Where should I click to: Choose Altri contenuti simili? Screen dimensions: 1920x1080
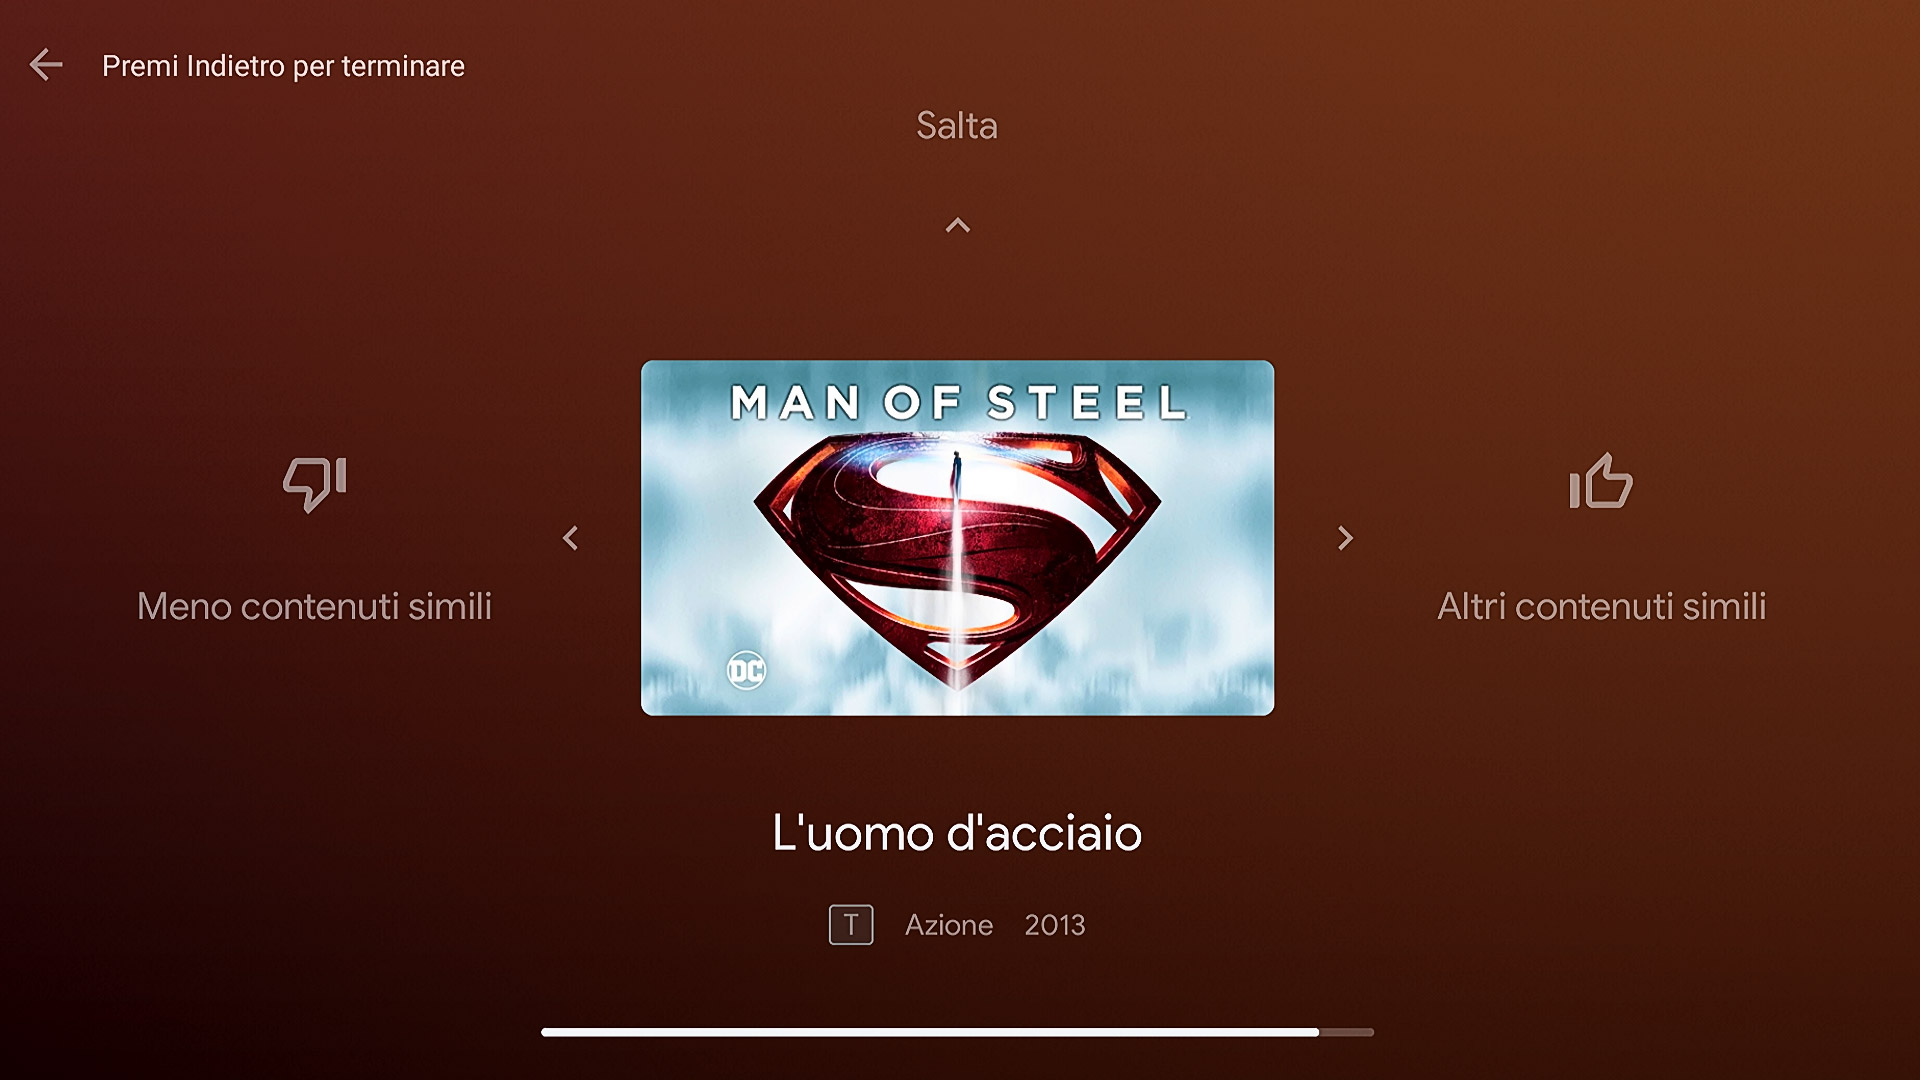click(1602, 606)
